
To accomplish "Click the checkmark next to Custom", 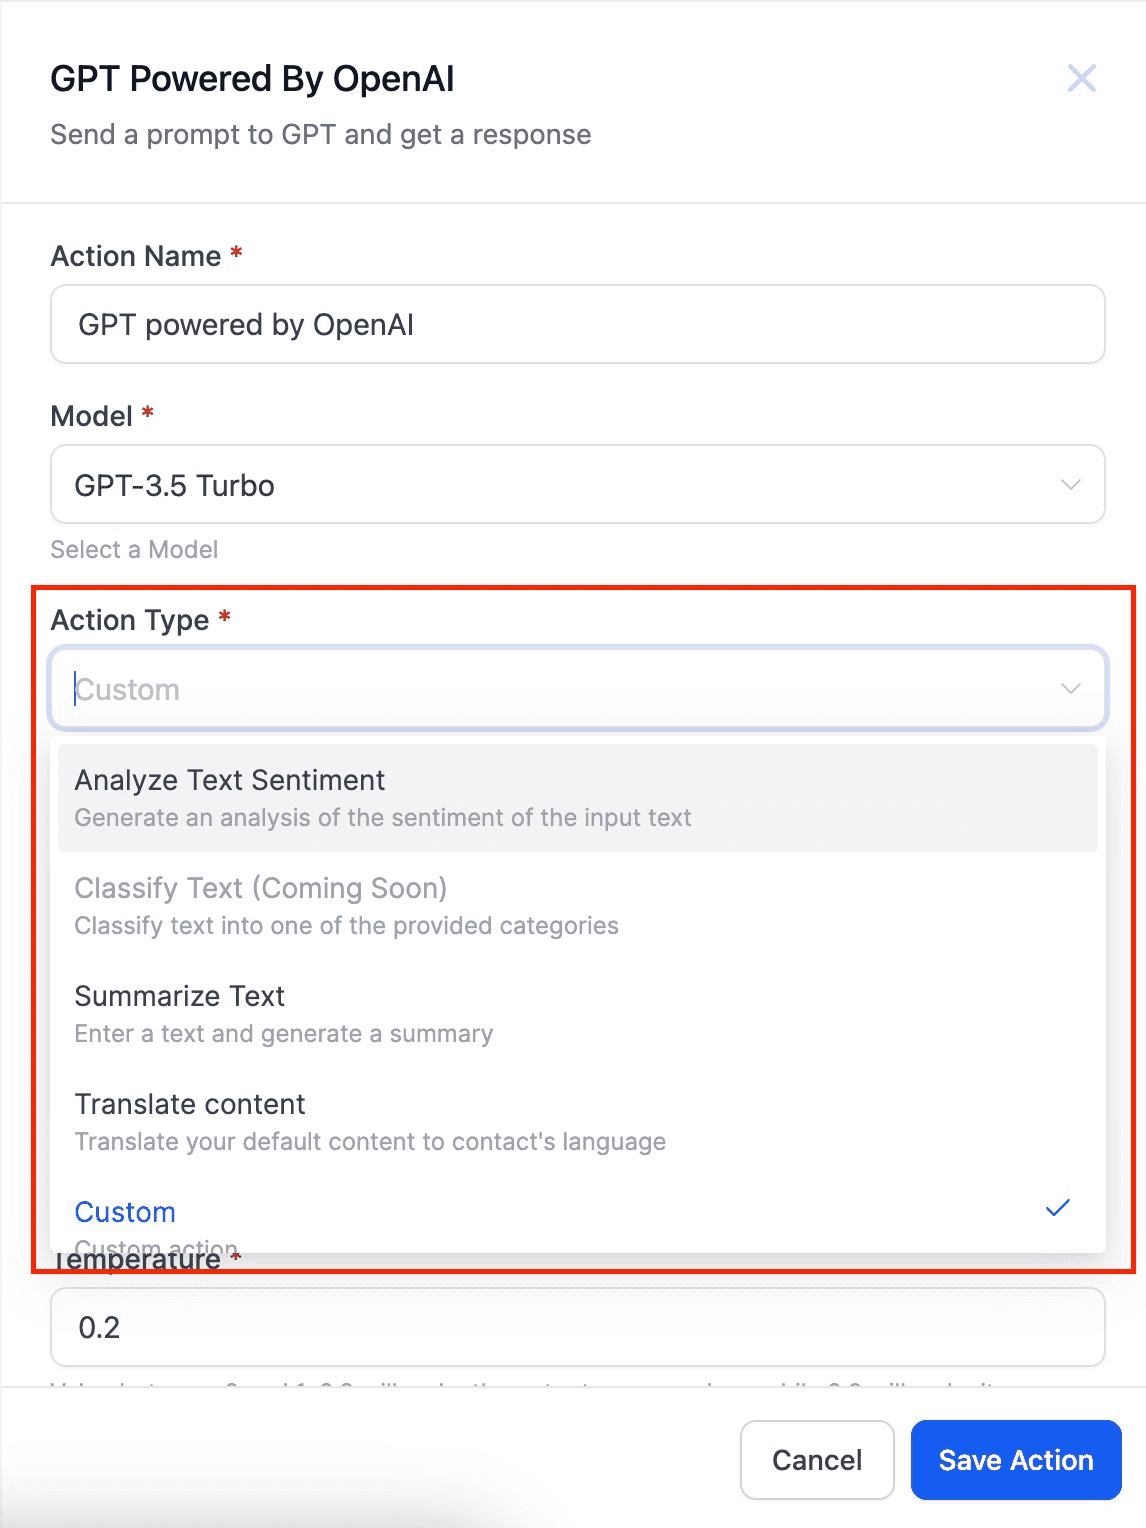I will pyautogui.click(x=1057, y=1208).
